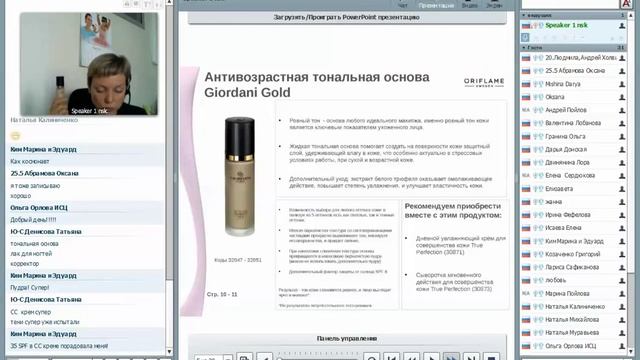The width and height of the screenshot is (640, 360).
Task: Select participant Дарья Донская
Action: pyautogui.click(x=566, y=149)
